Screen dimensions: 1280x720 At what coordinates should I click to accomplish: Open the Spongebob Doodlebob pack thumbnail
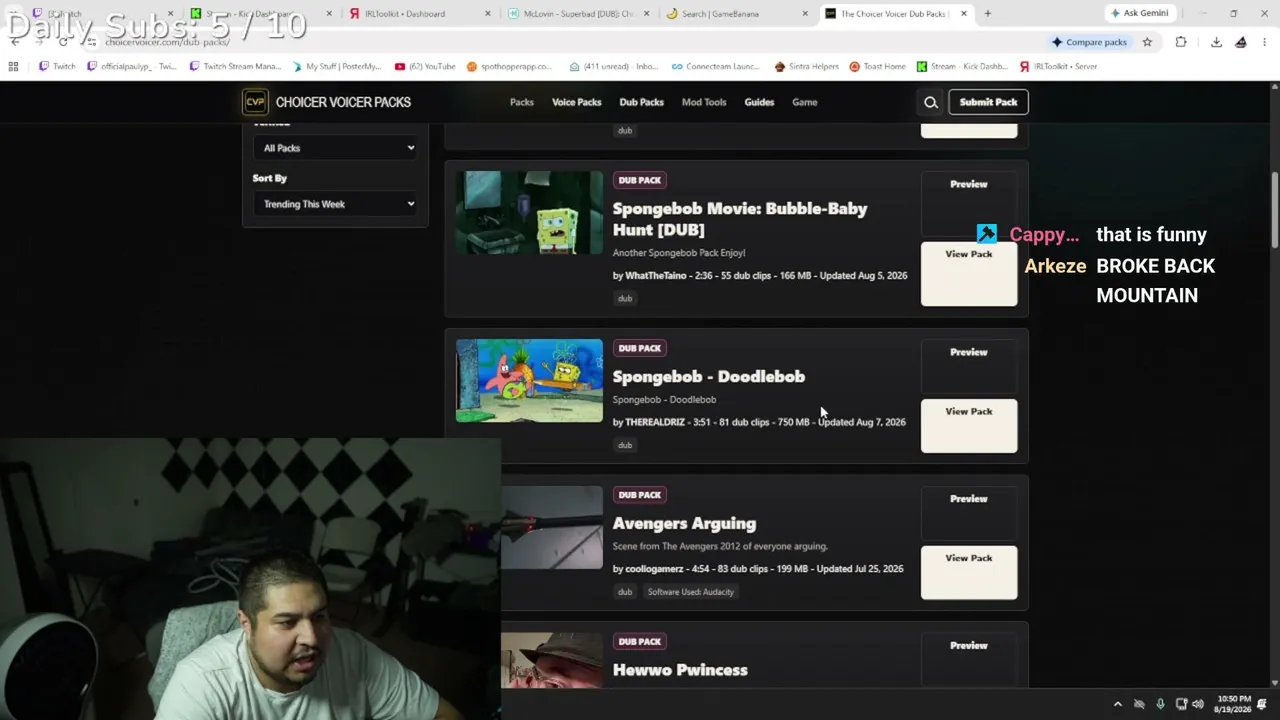point(530,380)
